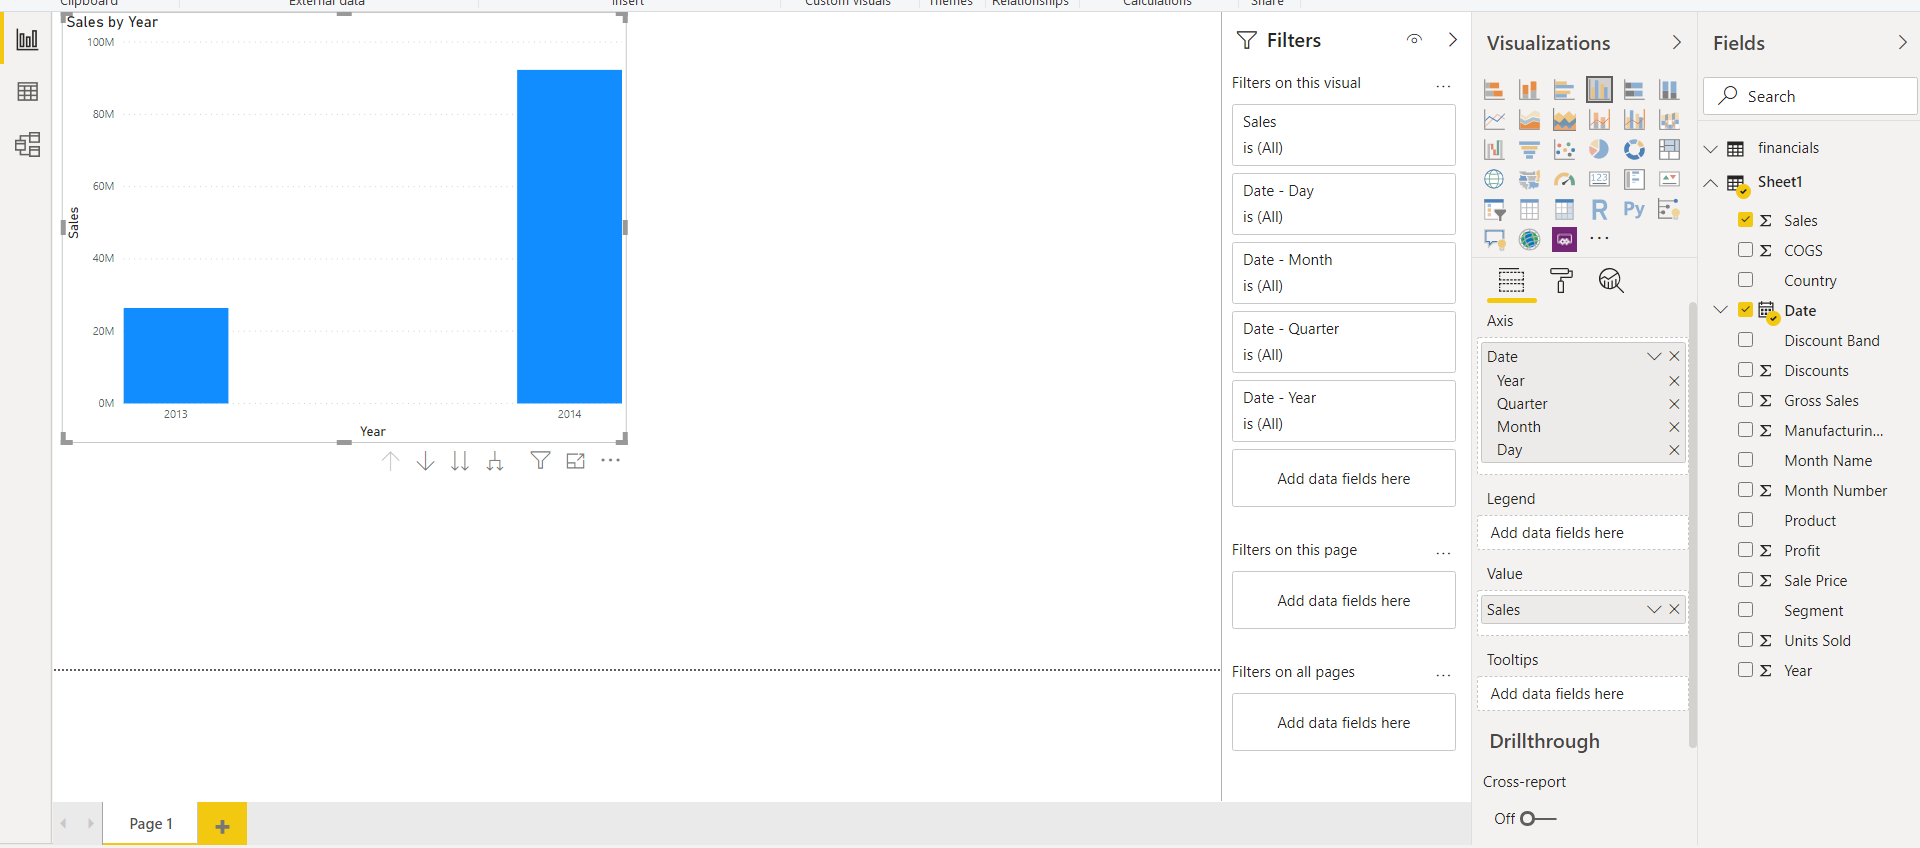Pick the gauge visualization icon
1920x848 pixels.
point(1564,180)
